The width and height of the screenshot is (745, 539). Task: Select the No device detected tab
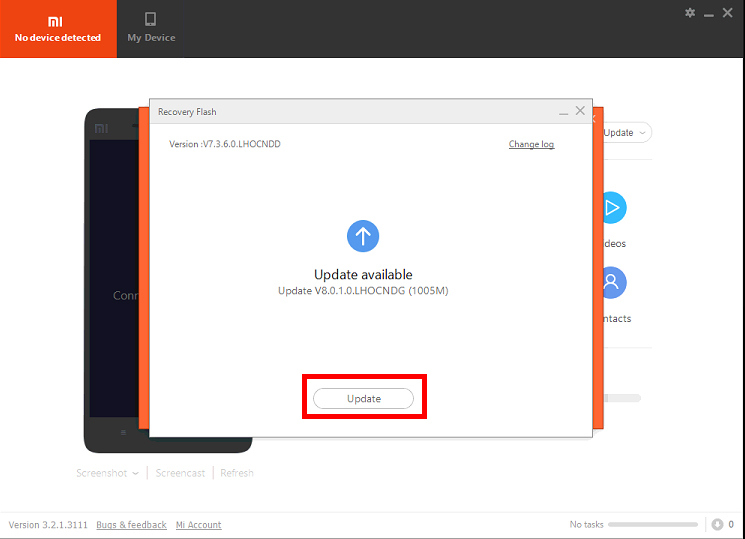(58, 29)
